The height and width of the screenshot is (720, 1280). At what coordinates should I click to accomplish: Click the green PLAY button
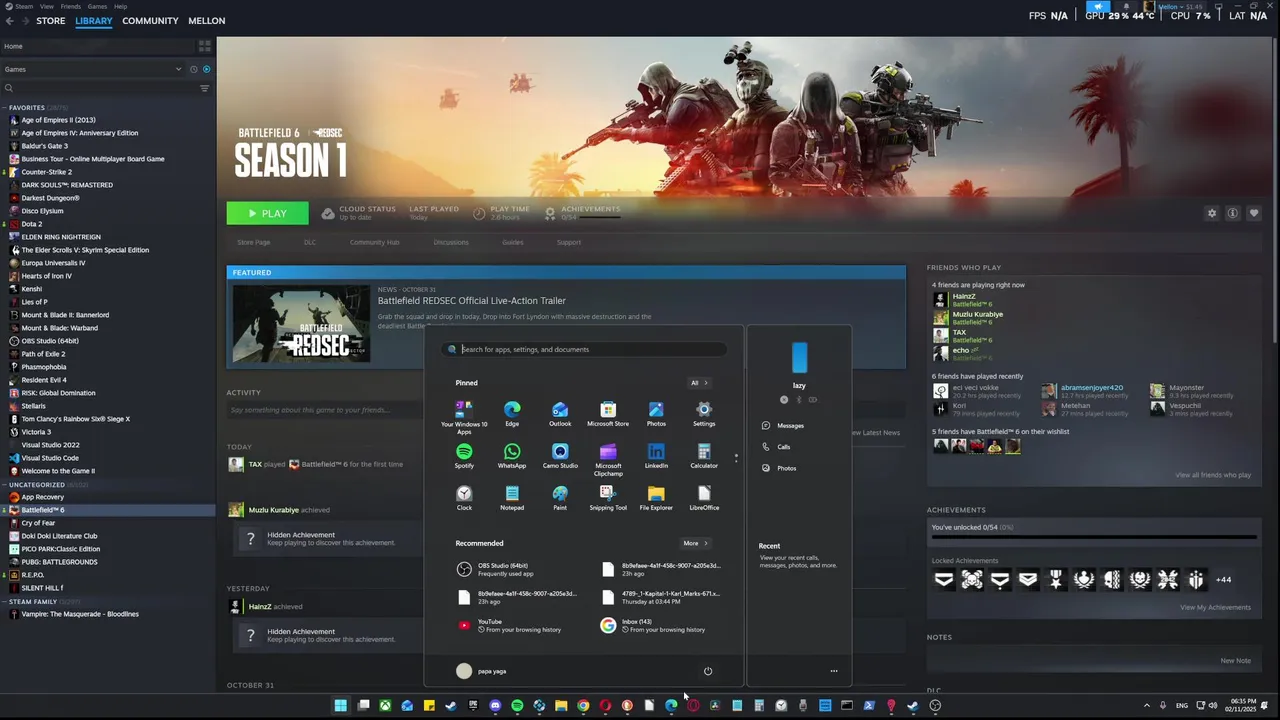267,213
